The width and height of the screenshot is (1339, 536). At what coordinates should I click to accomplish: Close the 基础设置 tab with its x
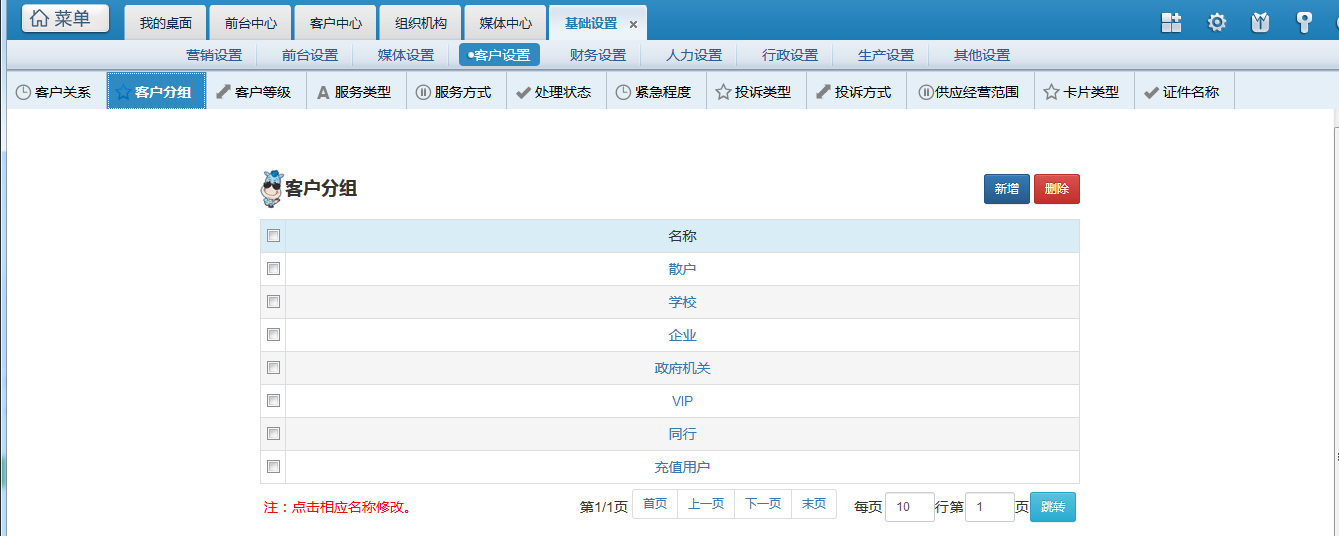click(633, 24)
